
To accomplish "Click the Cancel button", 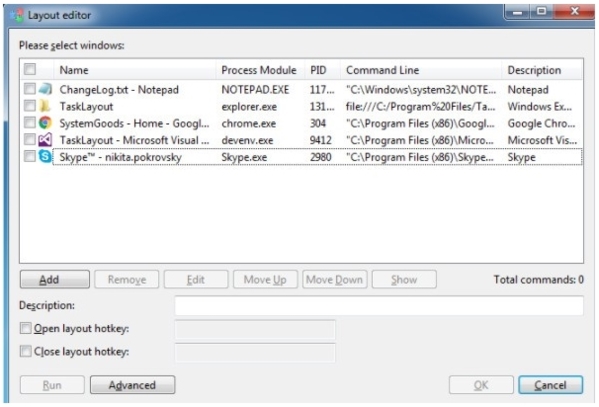I will [x=550, y=385].
